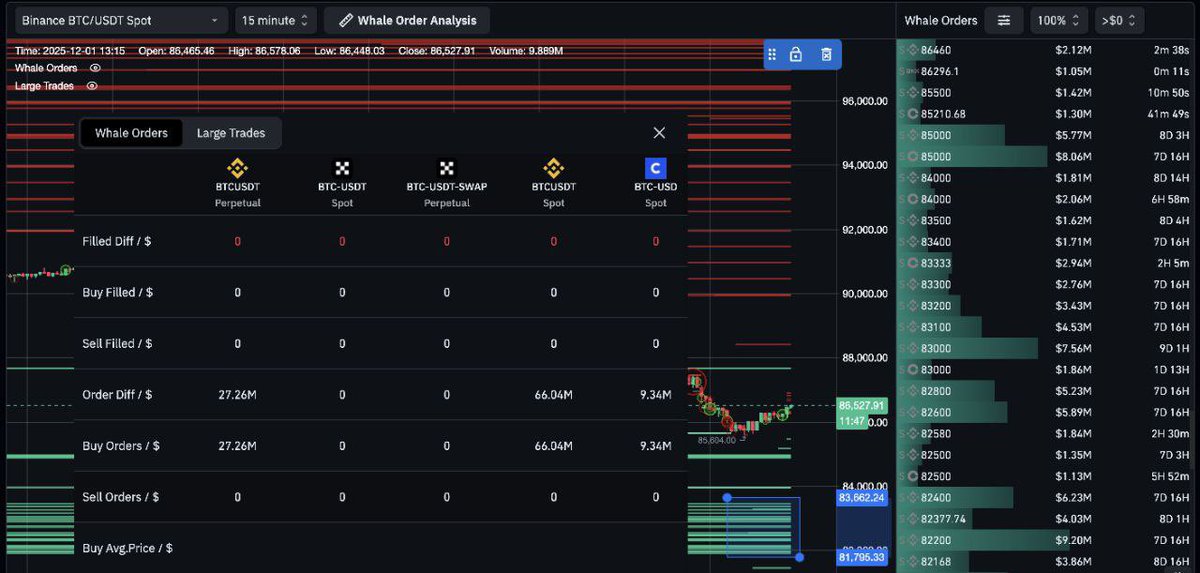The image size is (1200, 573).
Task: Click the Whale Orders chart legend label
Action: pos(46,68)
